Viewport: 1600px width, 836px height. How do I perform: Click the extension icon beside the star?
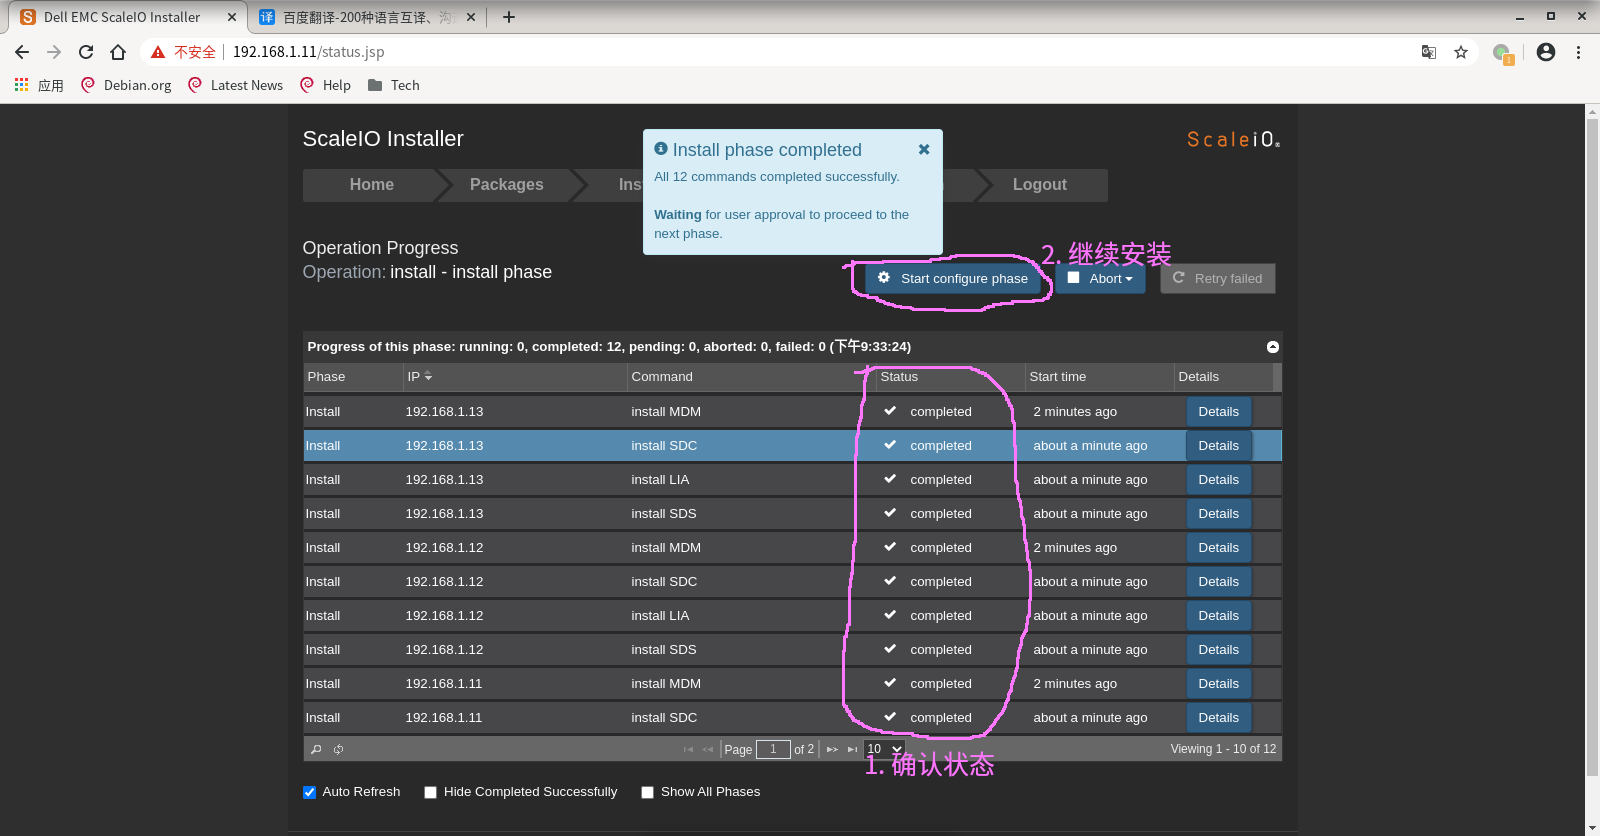(1503, 53)
